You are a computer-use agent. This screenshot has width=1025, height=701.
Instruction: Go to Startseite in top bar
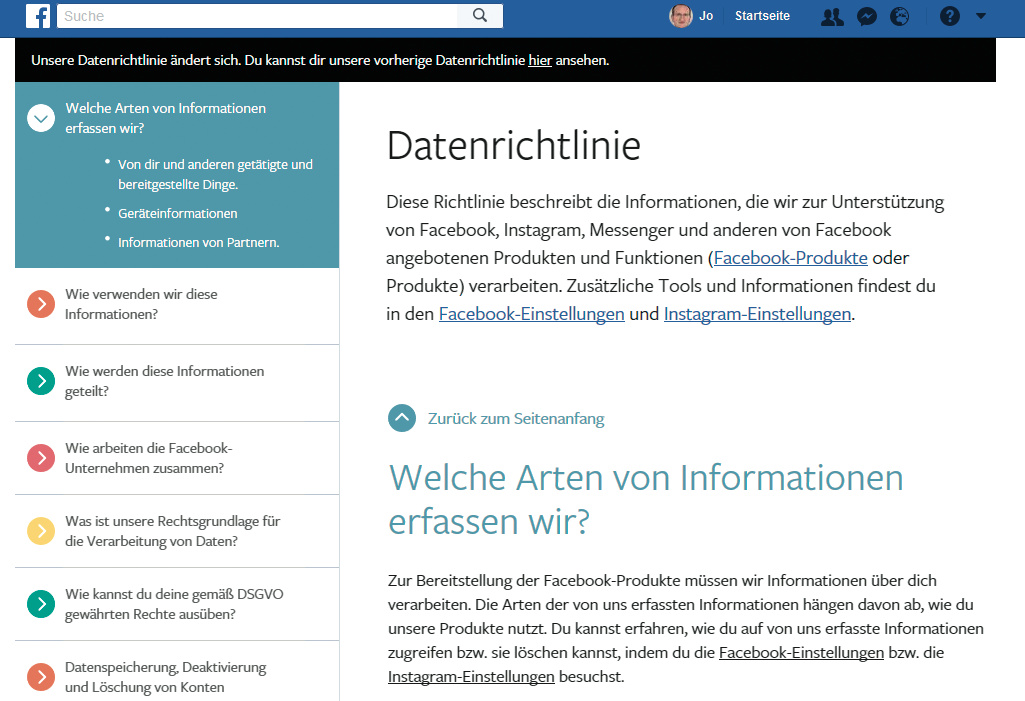[762, 16]
